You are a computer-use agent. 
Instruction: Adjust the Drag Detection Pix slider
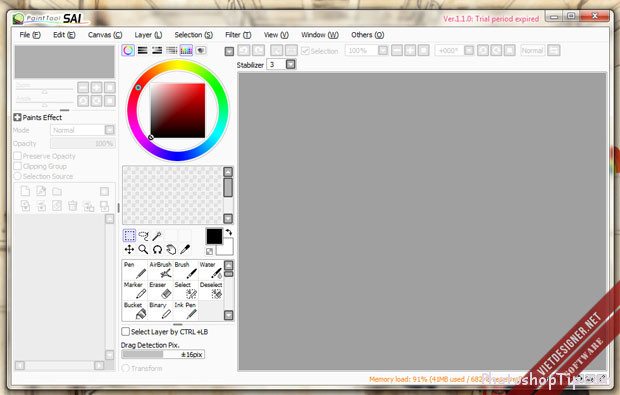point(163,354)
